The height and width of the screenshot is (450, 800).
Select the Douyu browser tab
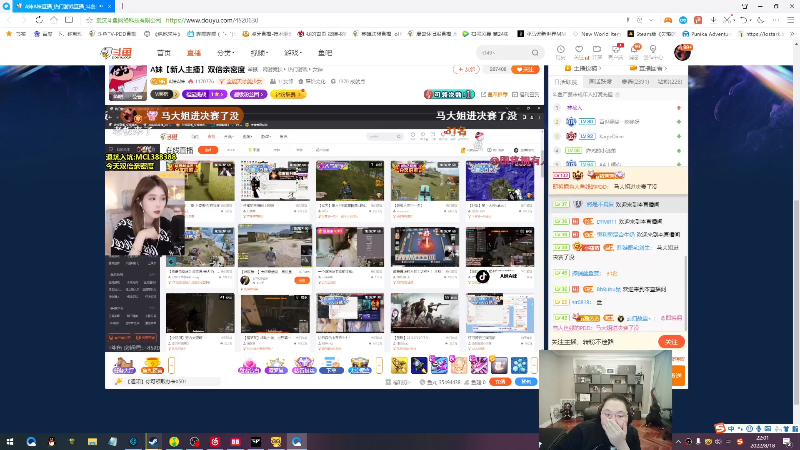point(64,6)
